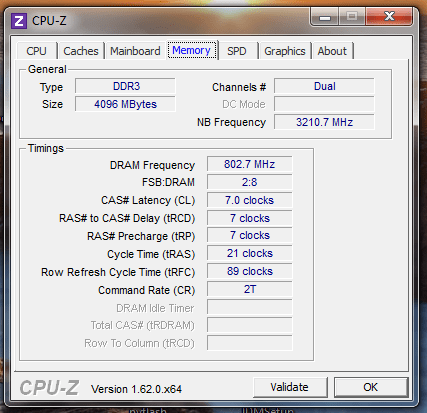The image size is (427, 413).
Task: Click the Validate button
Action: pyautogui.click(x=290, y=387)
